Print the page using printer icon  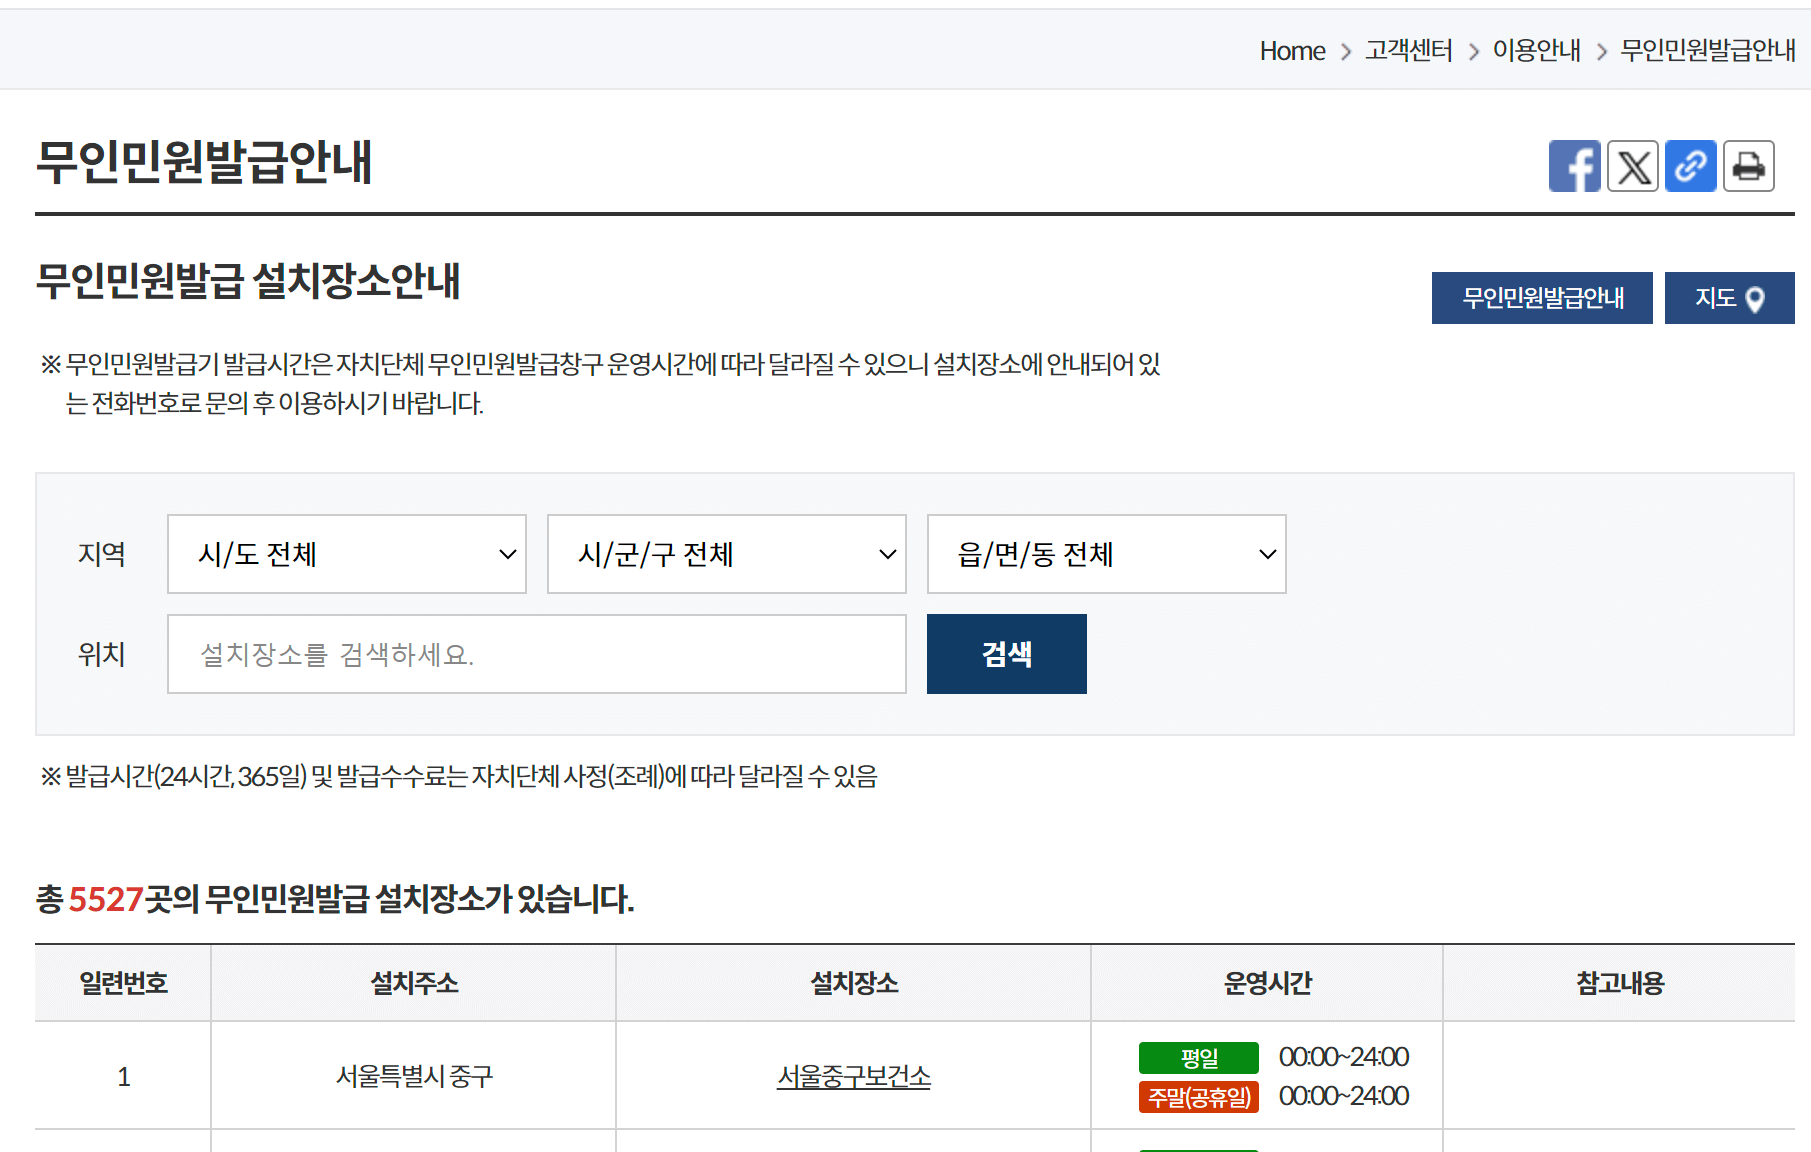(1748, 166)
